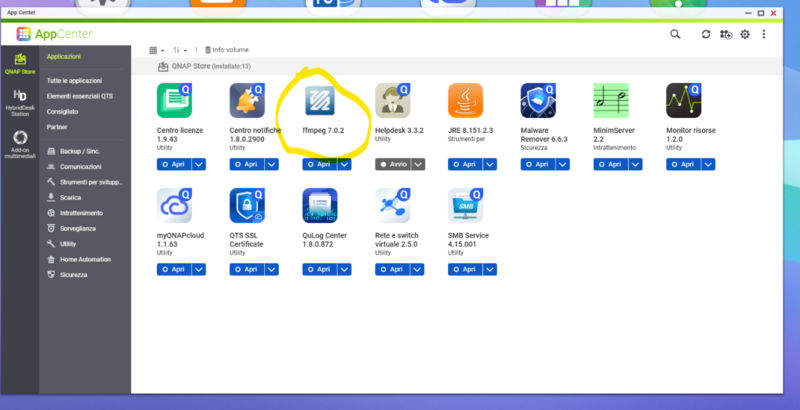This screenshot has width=800, height=410.
Task: Open App Center settings gear icon
Action: (744, 34)
